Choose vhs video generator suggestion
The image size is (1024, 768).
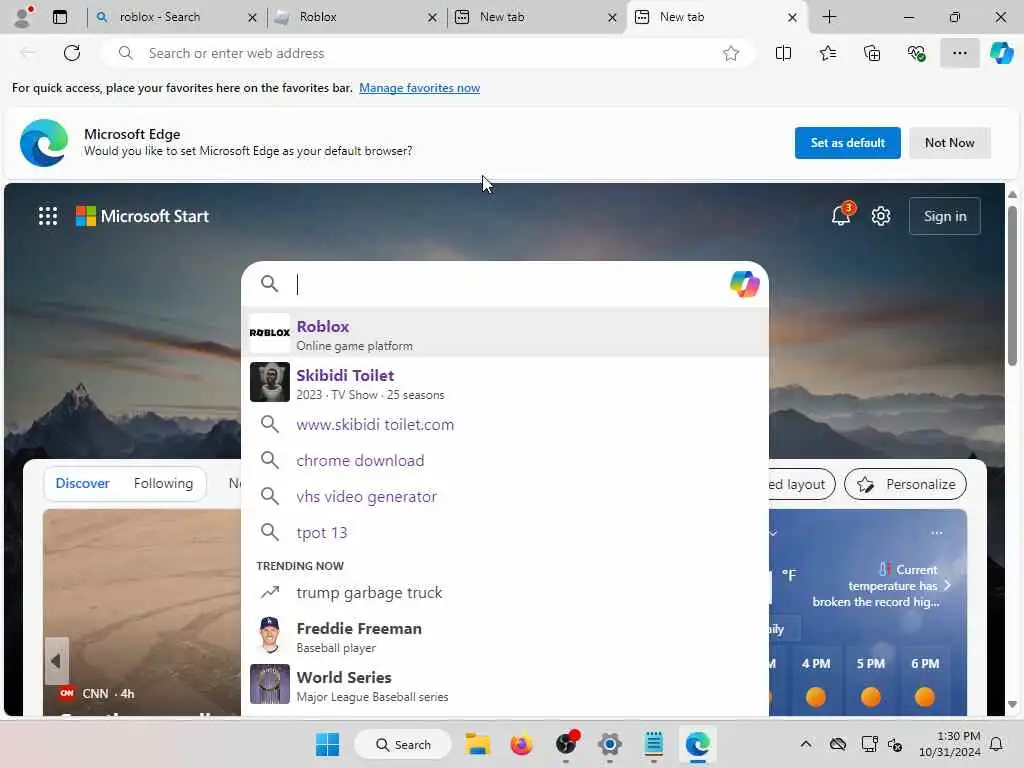[x=505, y=496]
